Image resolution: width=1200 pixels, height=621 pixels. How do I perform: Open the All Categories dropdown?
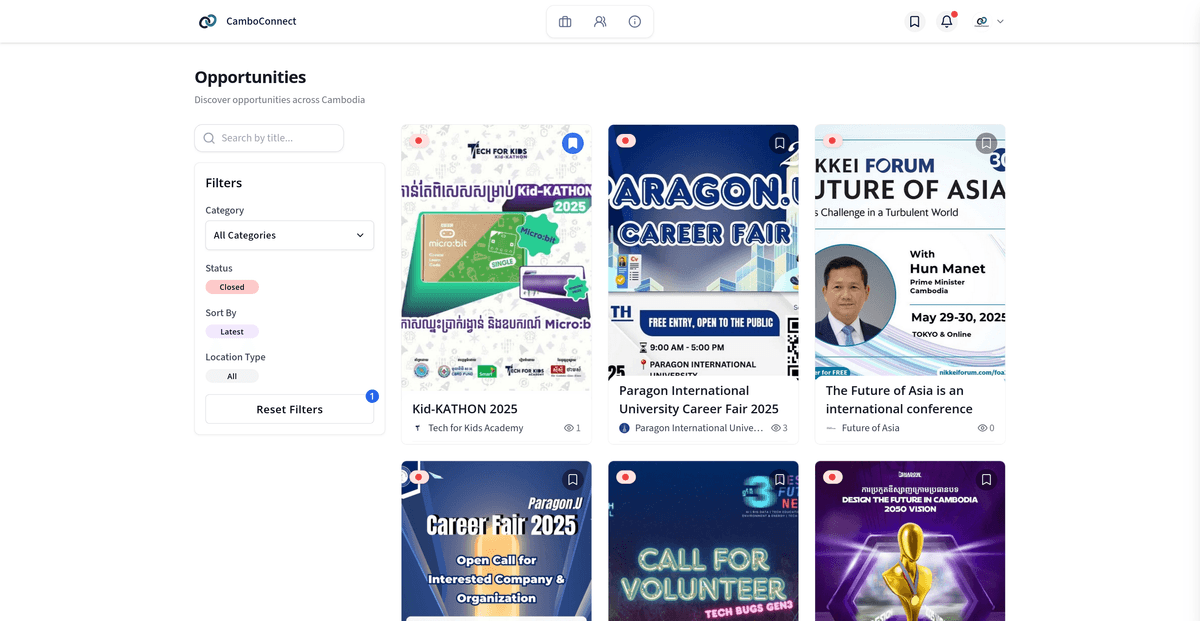290,235
